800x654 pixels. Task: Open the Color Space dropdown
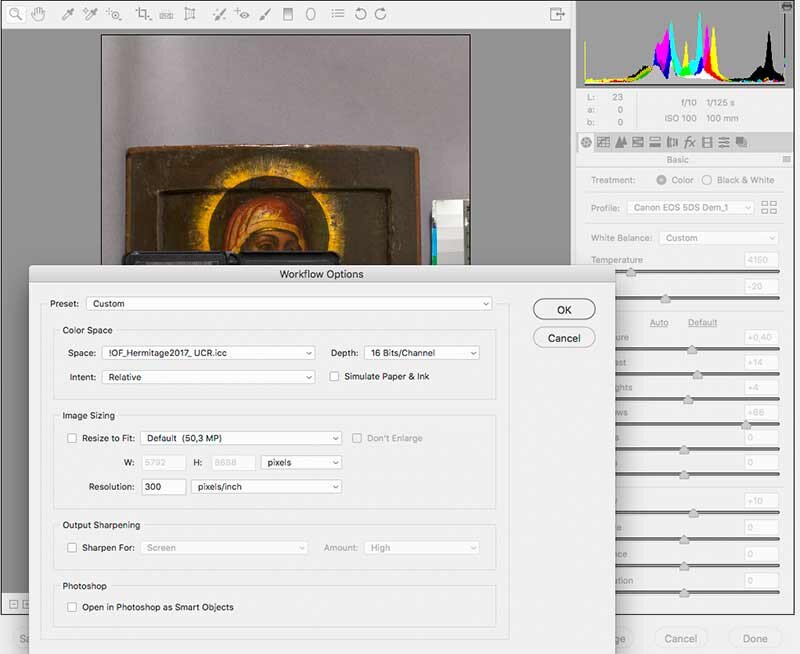pos(207,353)
